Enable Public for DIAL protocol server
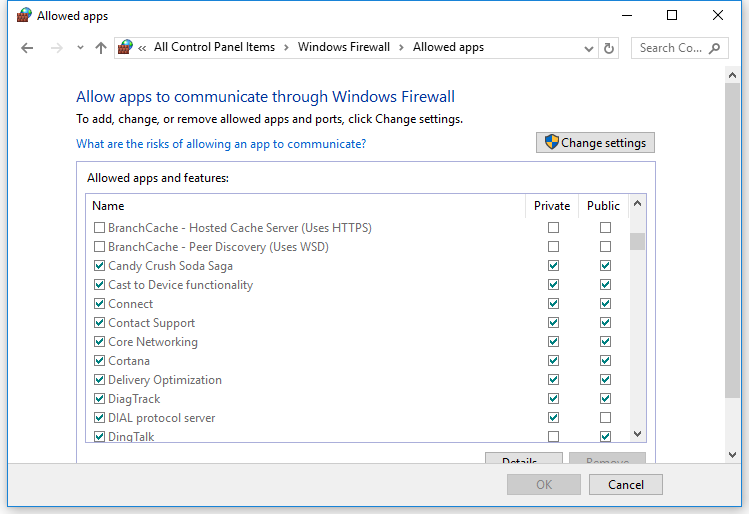The image size is (749, 514). pyautogui.click(x=605, y=418)
